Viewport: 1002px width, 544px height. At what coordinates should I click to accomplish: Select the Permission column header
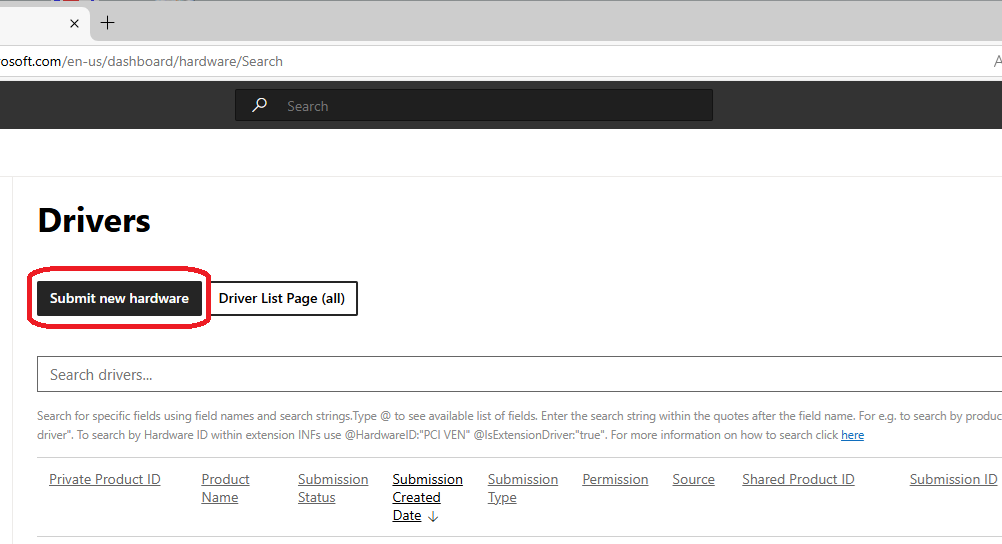tap(615, 479)
